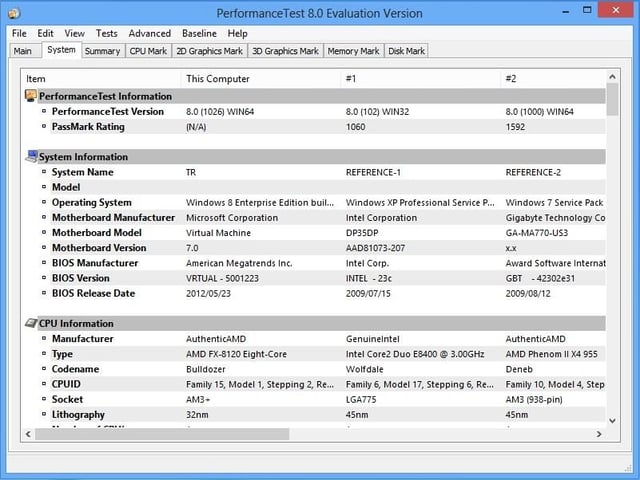
Task: Click the Item column header
Action: (101, 79)
